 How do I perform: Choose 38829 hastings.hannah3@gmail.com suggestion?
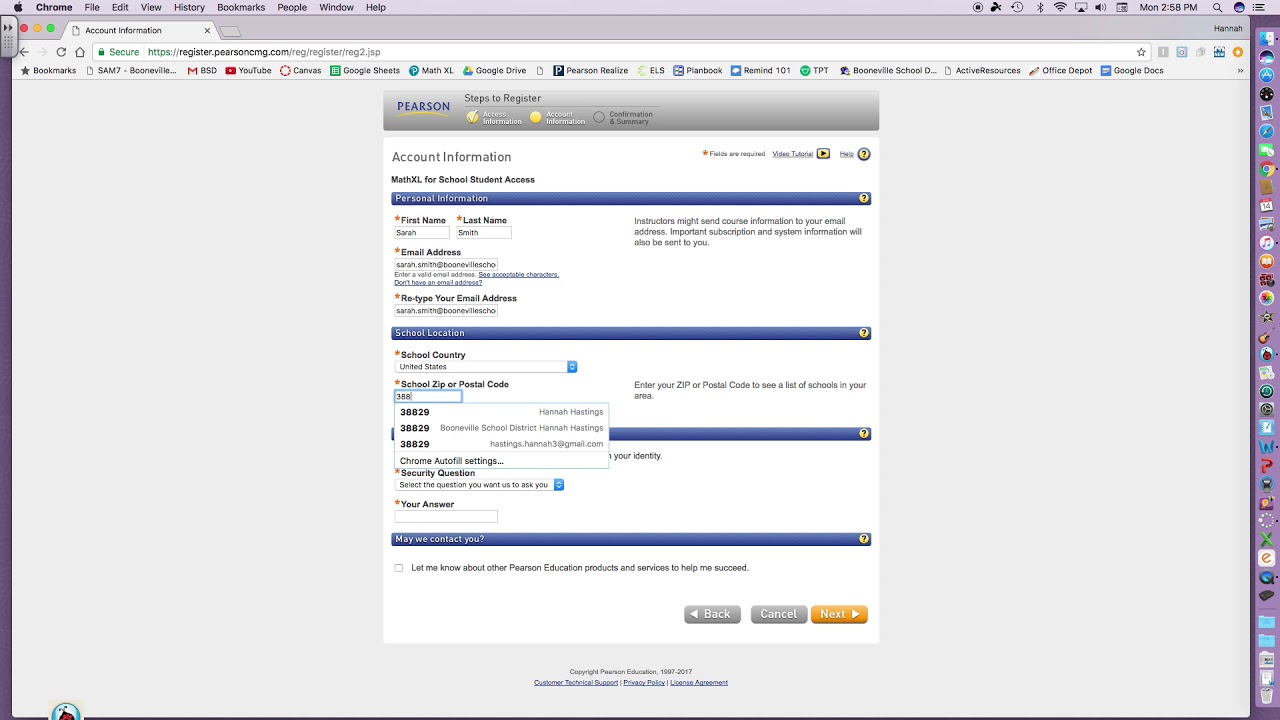pyautogui.click(x=501, y=444)
